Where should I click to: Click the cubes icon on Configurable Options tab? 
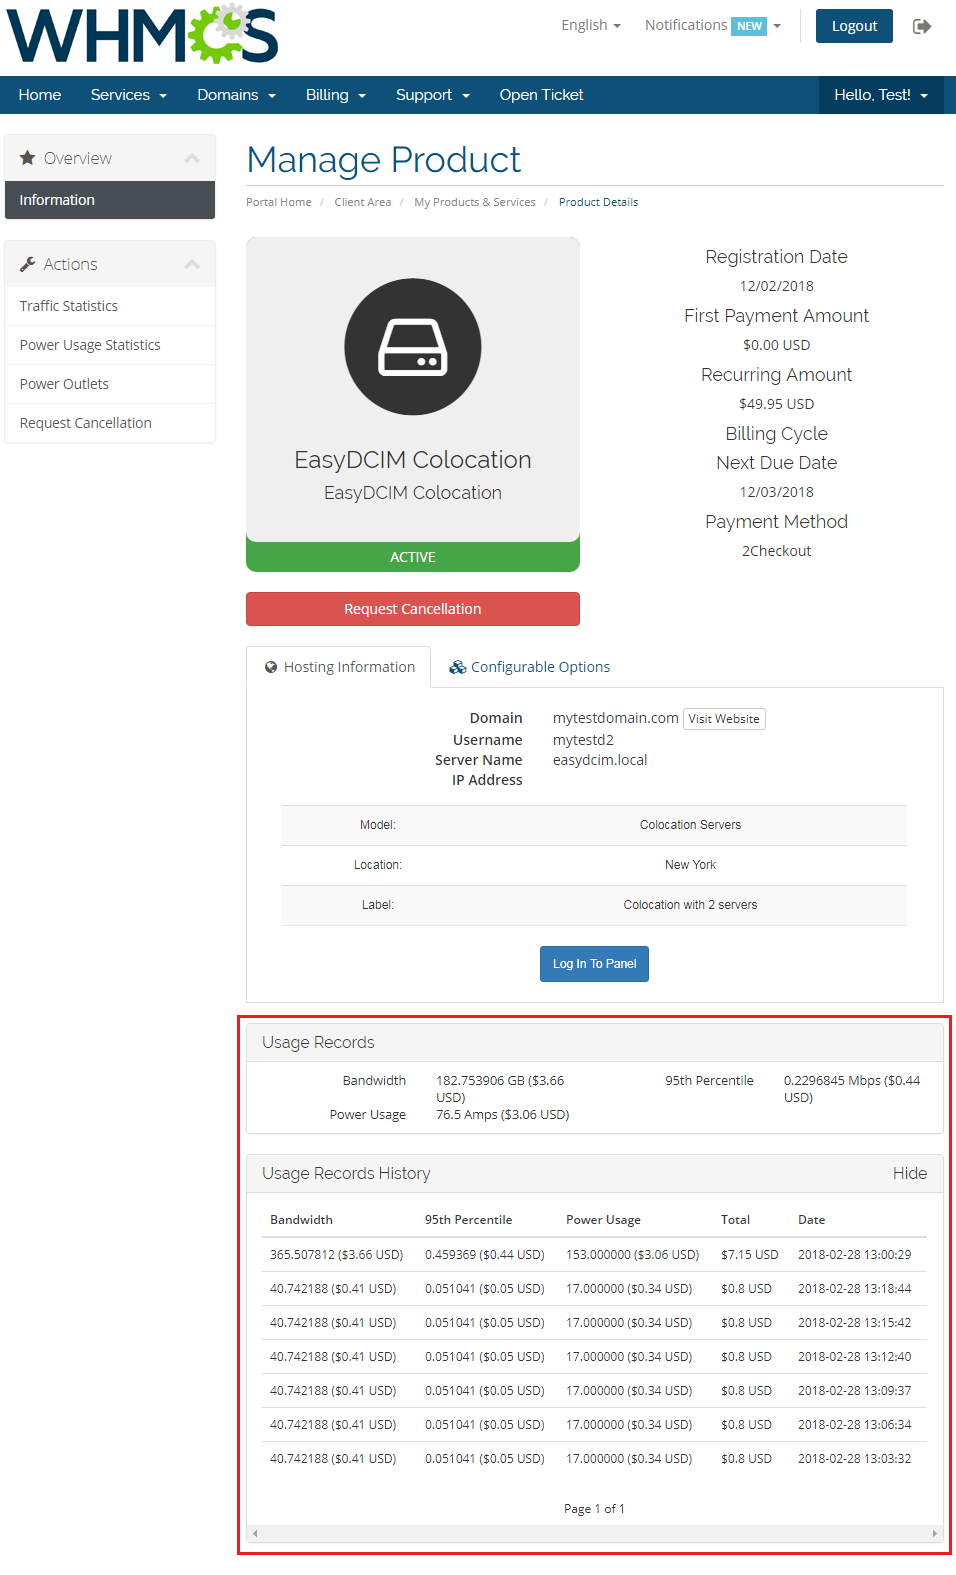[457, 667]
